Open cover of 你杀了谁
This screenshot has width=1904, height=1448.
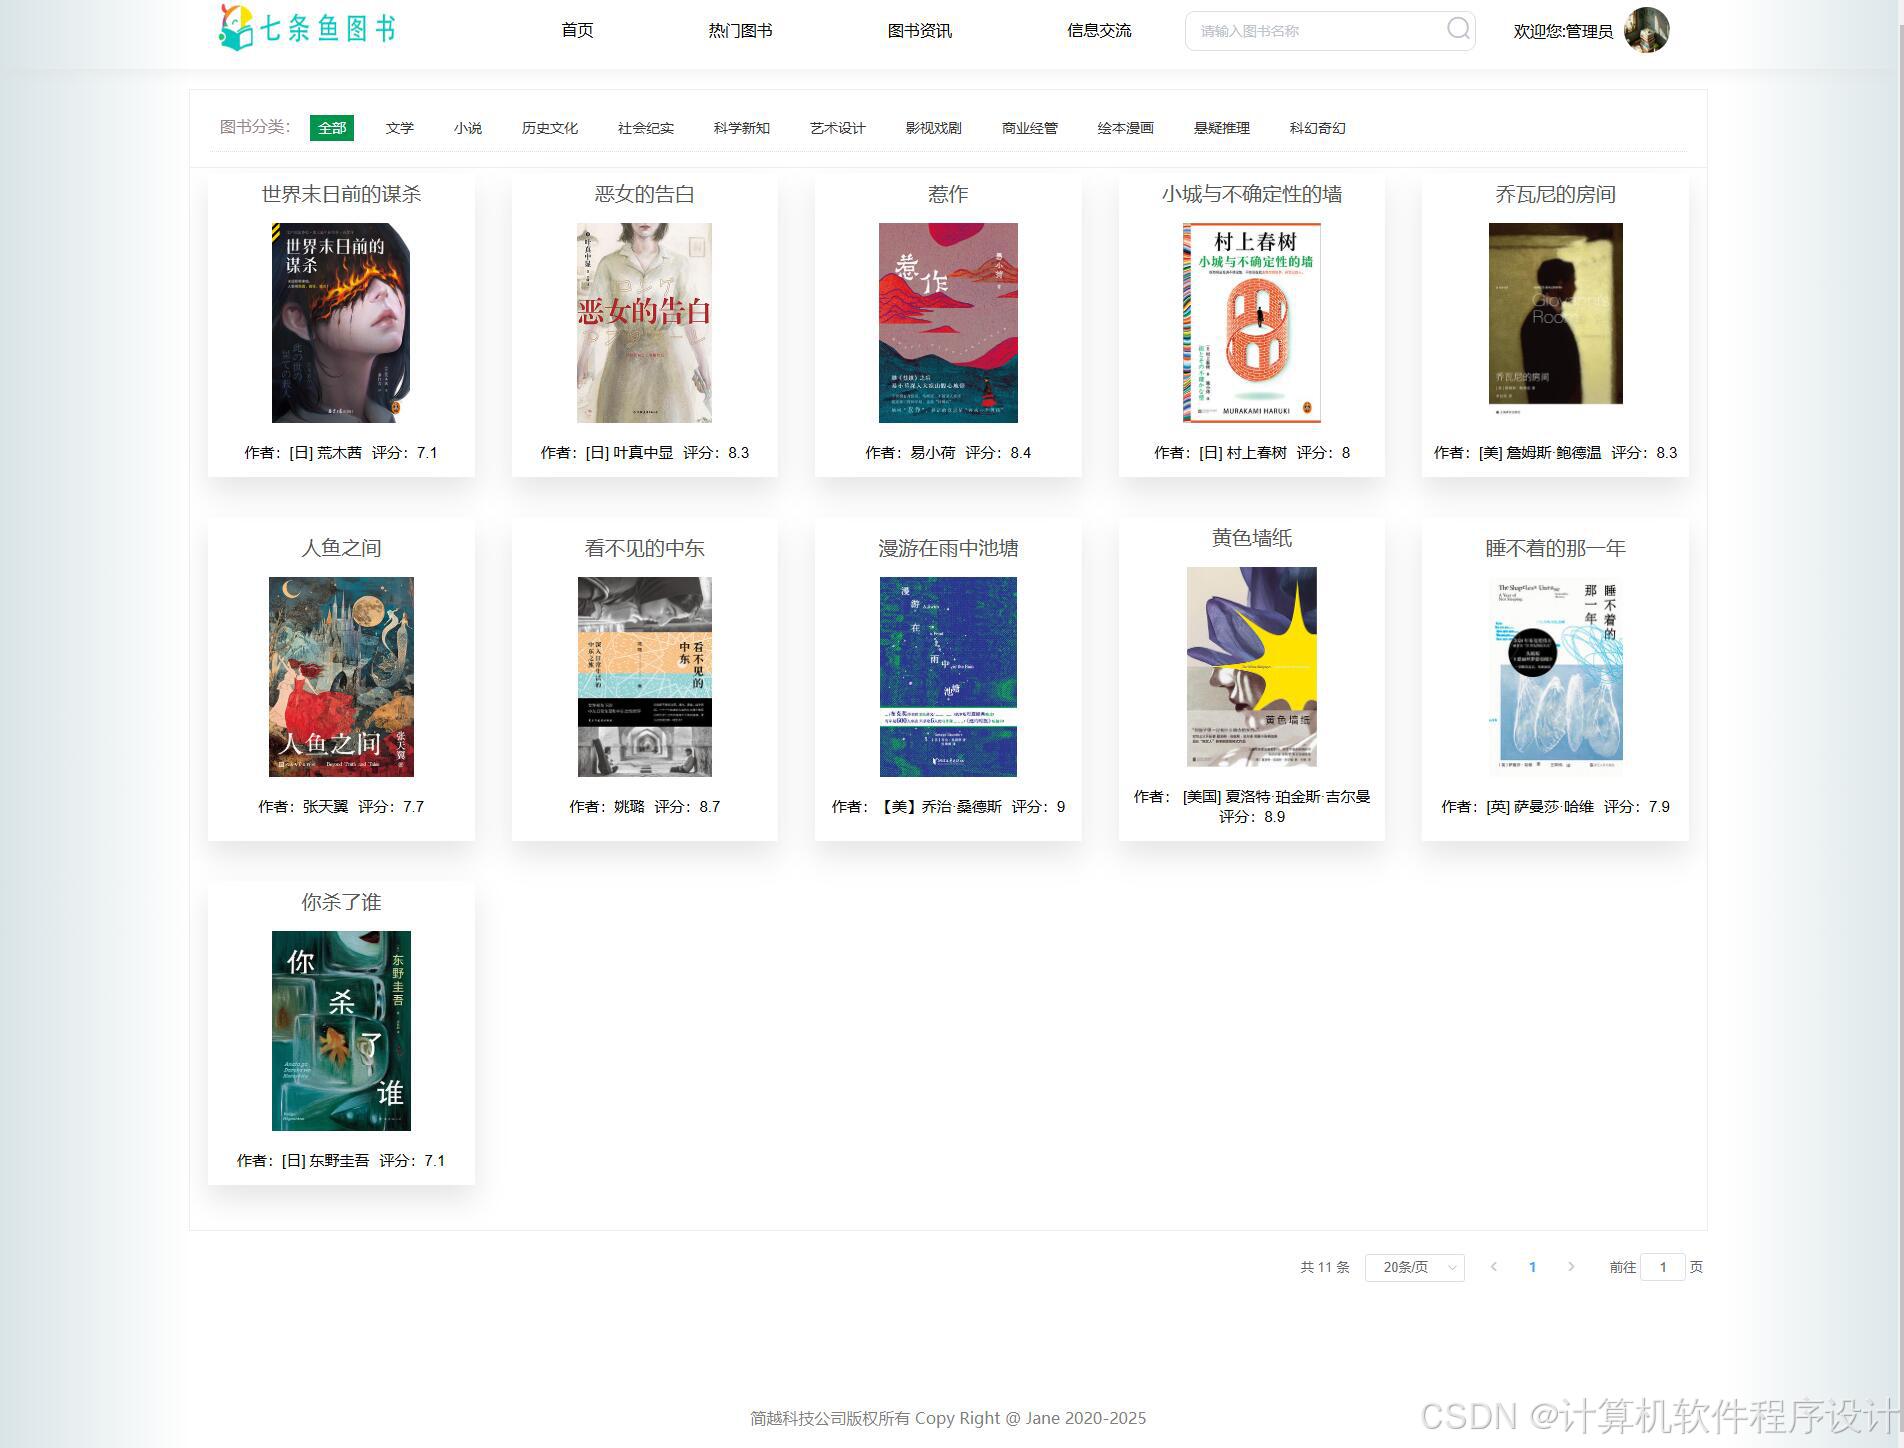click(x=341, y=1030)
